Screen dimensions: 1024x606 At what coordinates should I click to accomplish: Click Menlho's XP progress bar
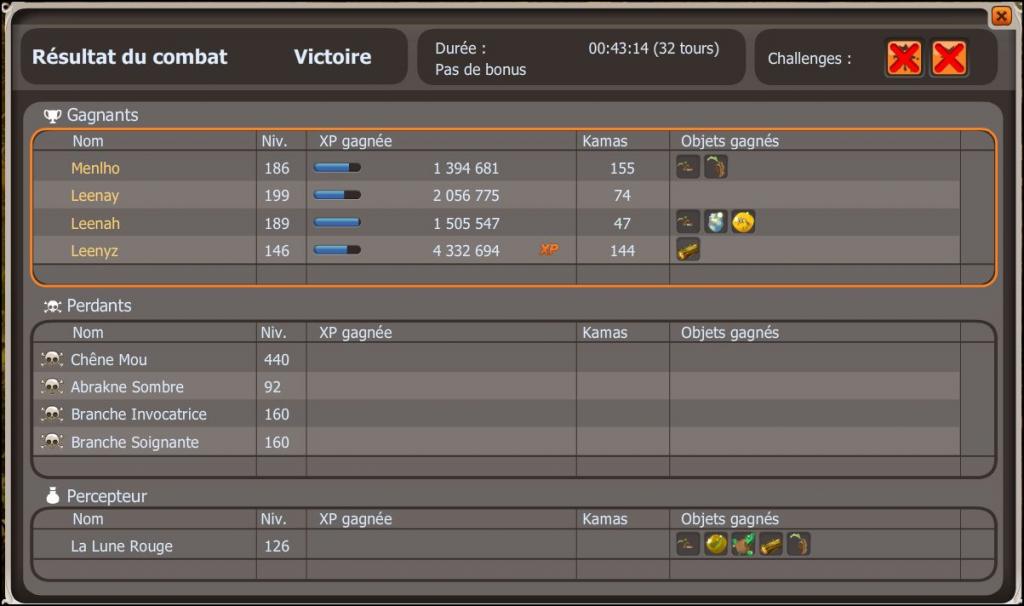pos(337,168)
